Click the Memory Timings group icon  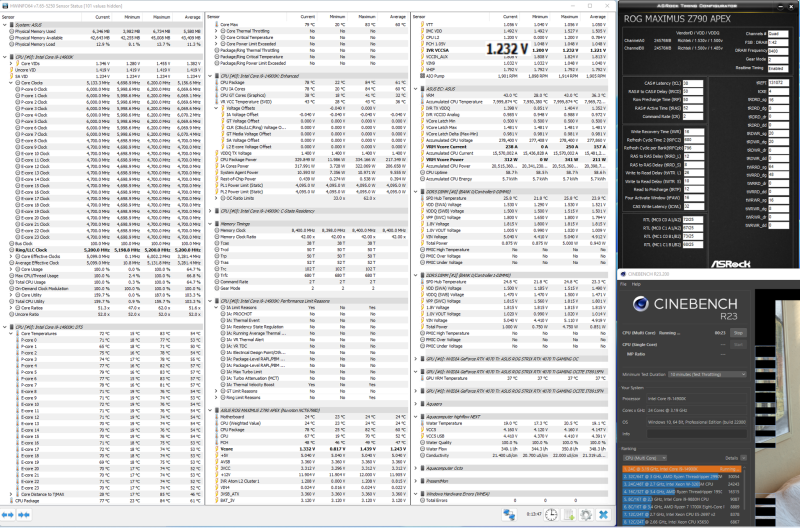coord(217,224)
